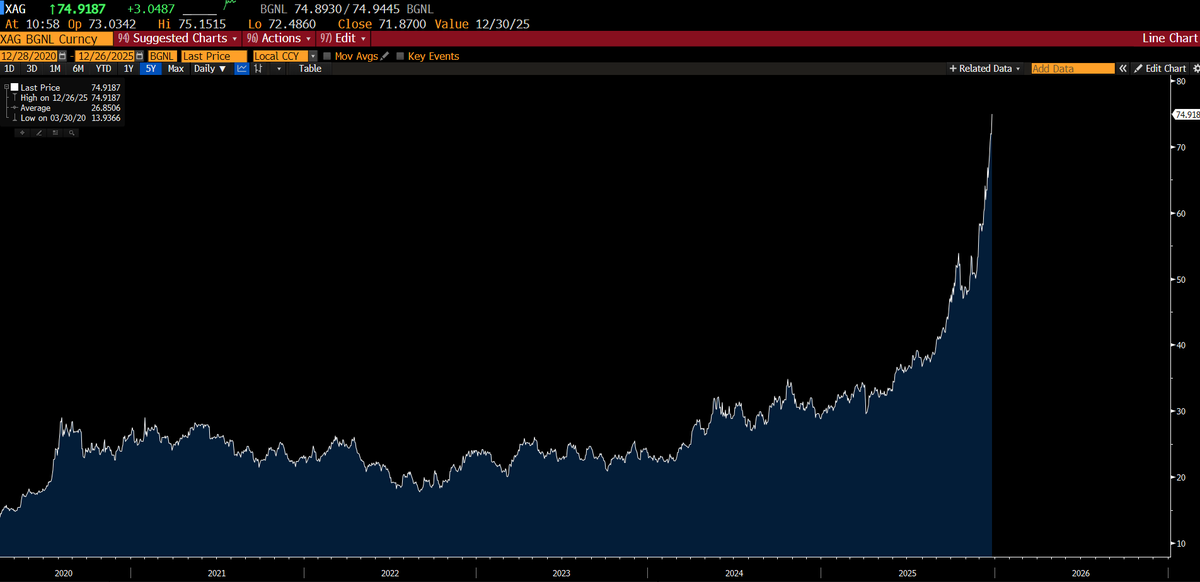Open the Suggested Charts dropdown
1200x582 pixels.
178,38
